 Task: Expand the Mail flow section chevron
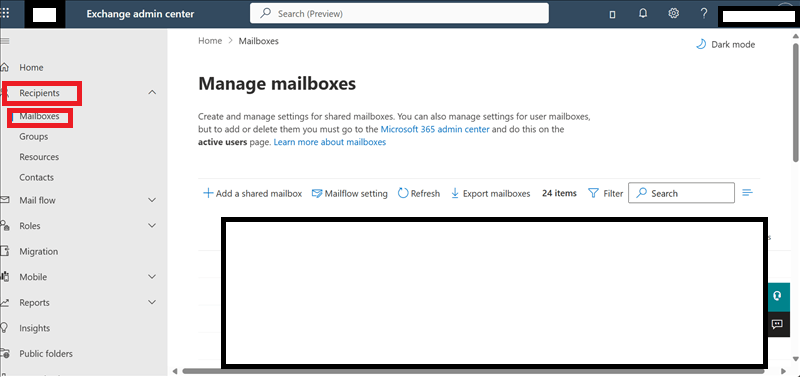click(x=152, y=200)
